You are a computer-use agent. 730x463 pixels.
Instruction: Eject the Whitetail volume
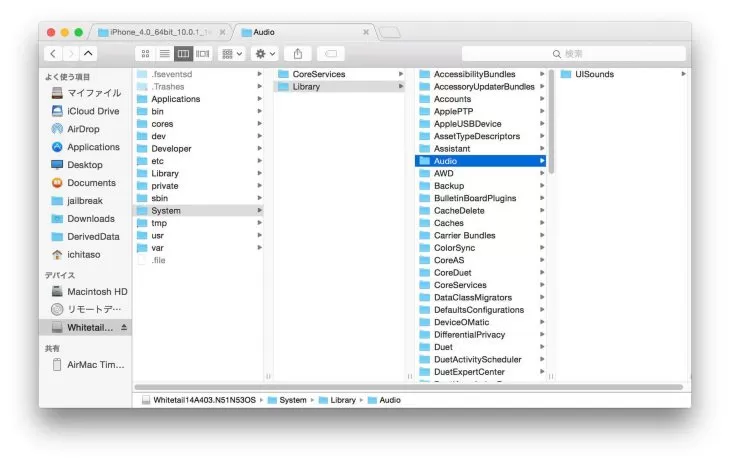point(124,327)
